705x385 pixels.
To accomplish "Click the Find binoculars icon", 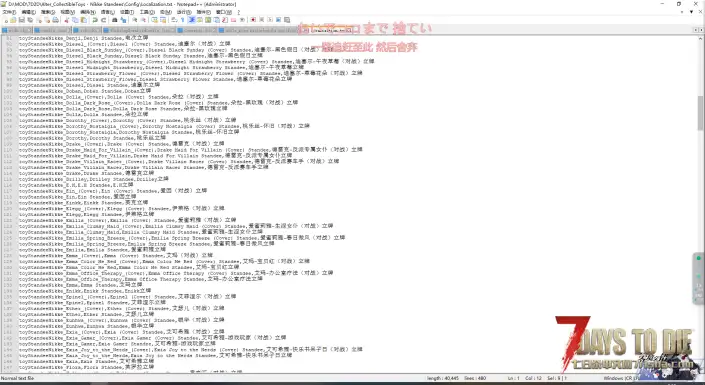I will pos(115,20).
